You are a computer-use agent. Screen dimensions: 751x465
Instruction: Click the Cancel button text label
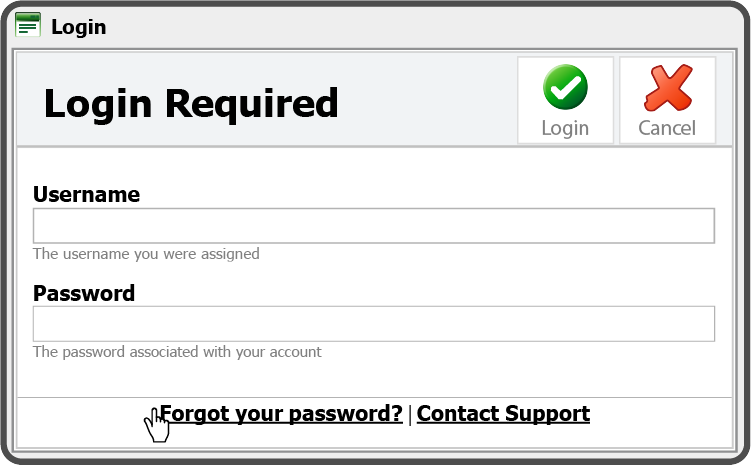[667, 128]
